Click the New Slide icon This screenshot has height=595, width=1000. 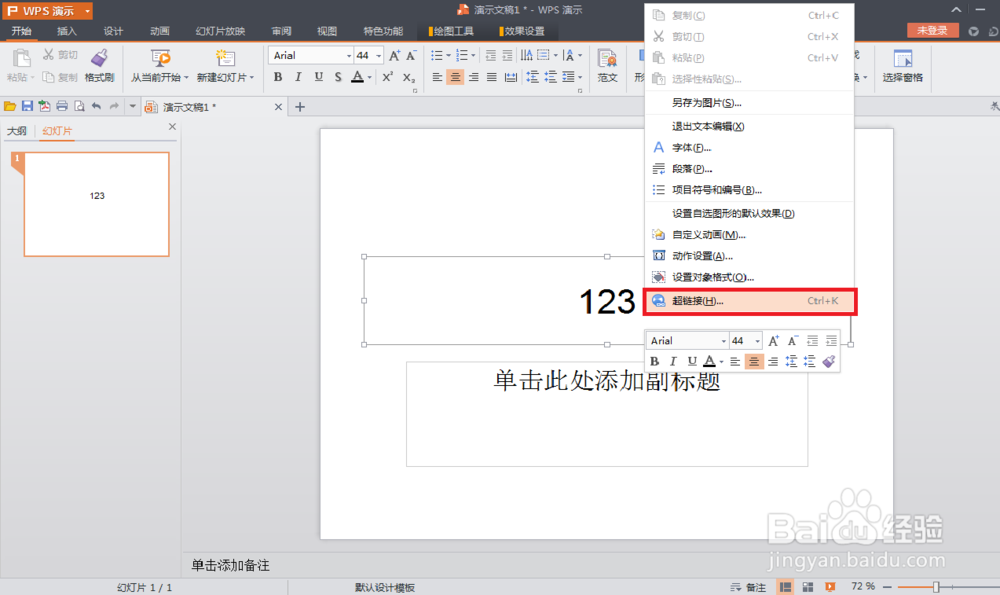tap(224, 59)
